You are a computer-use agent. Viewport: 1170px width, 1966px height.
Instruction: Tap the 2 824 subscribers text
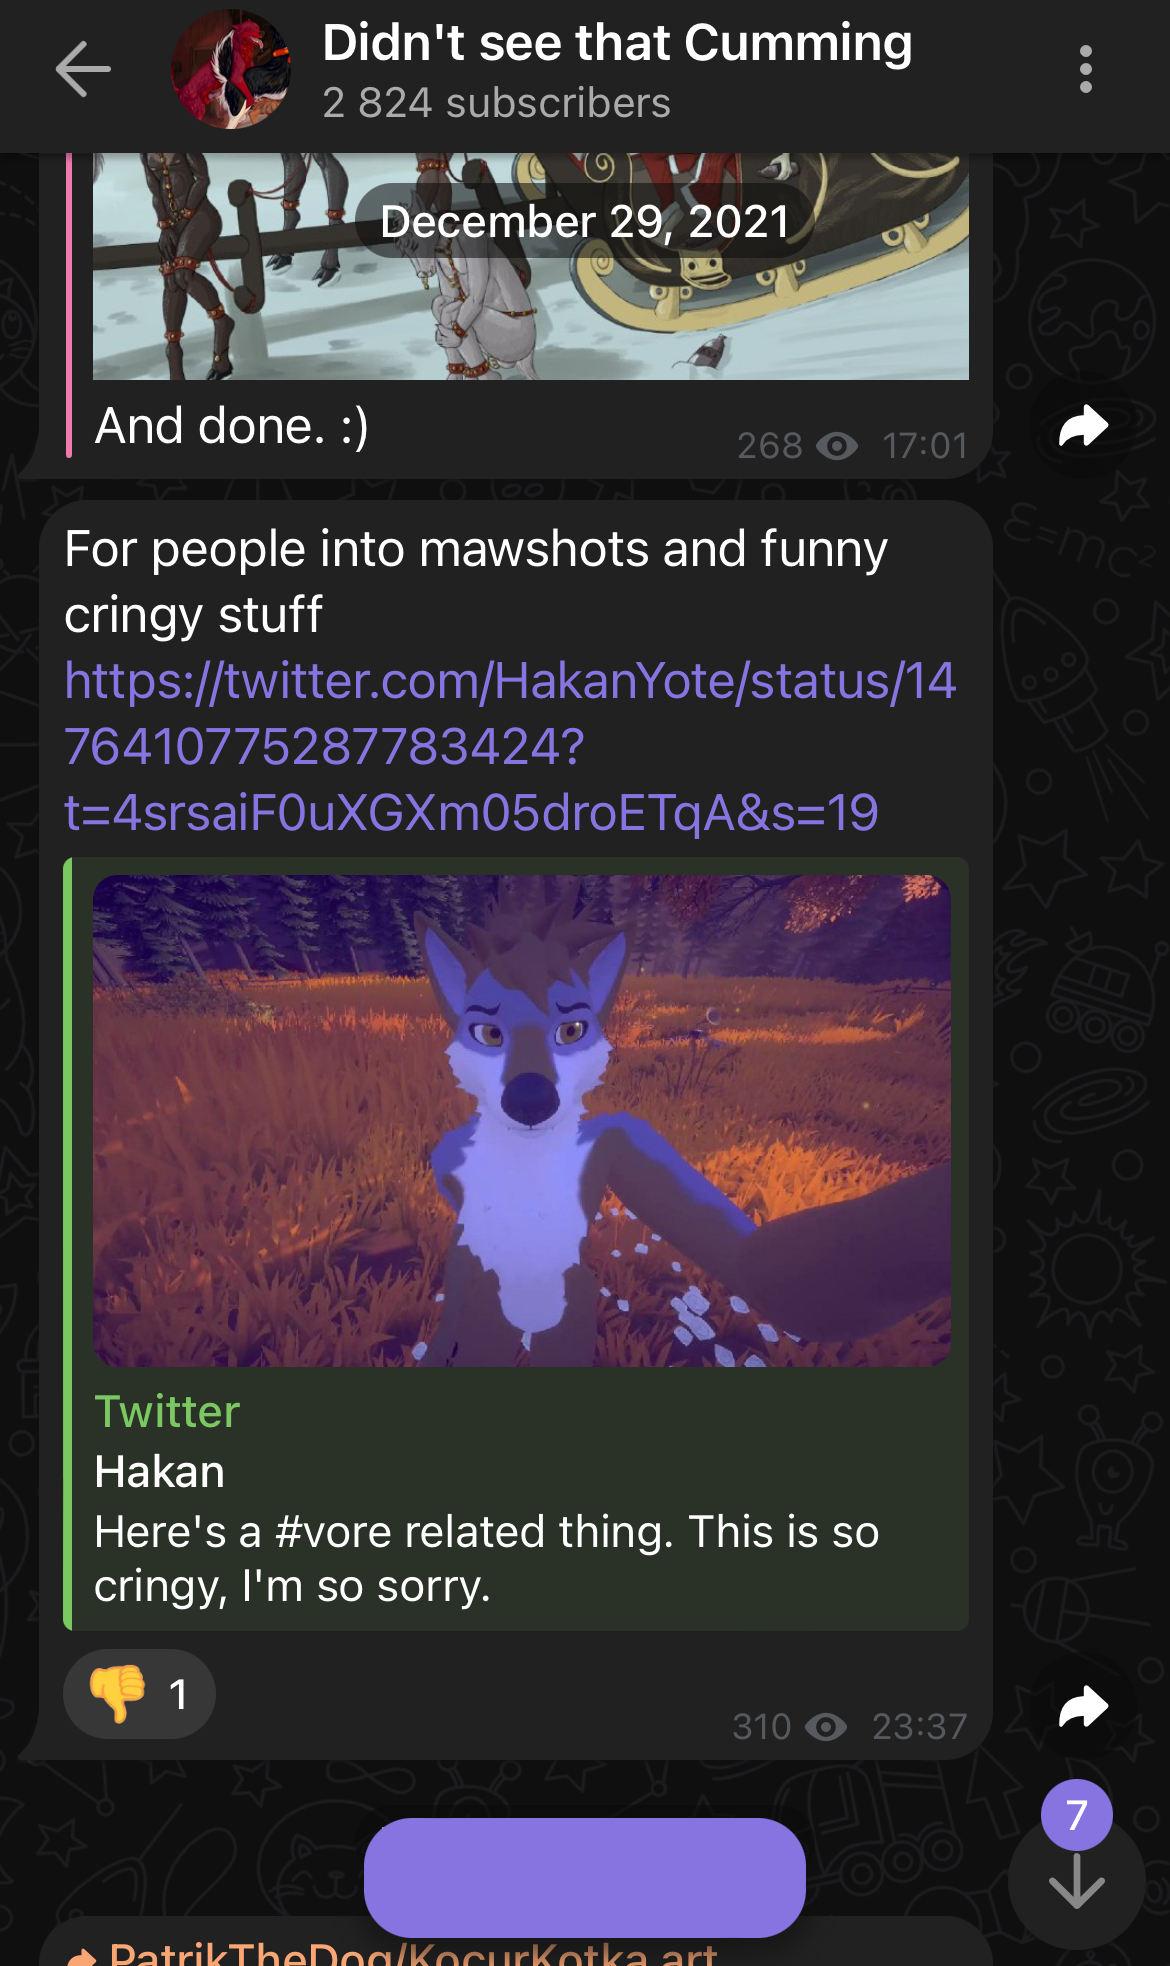(496, 103)
